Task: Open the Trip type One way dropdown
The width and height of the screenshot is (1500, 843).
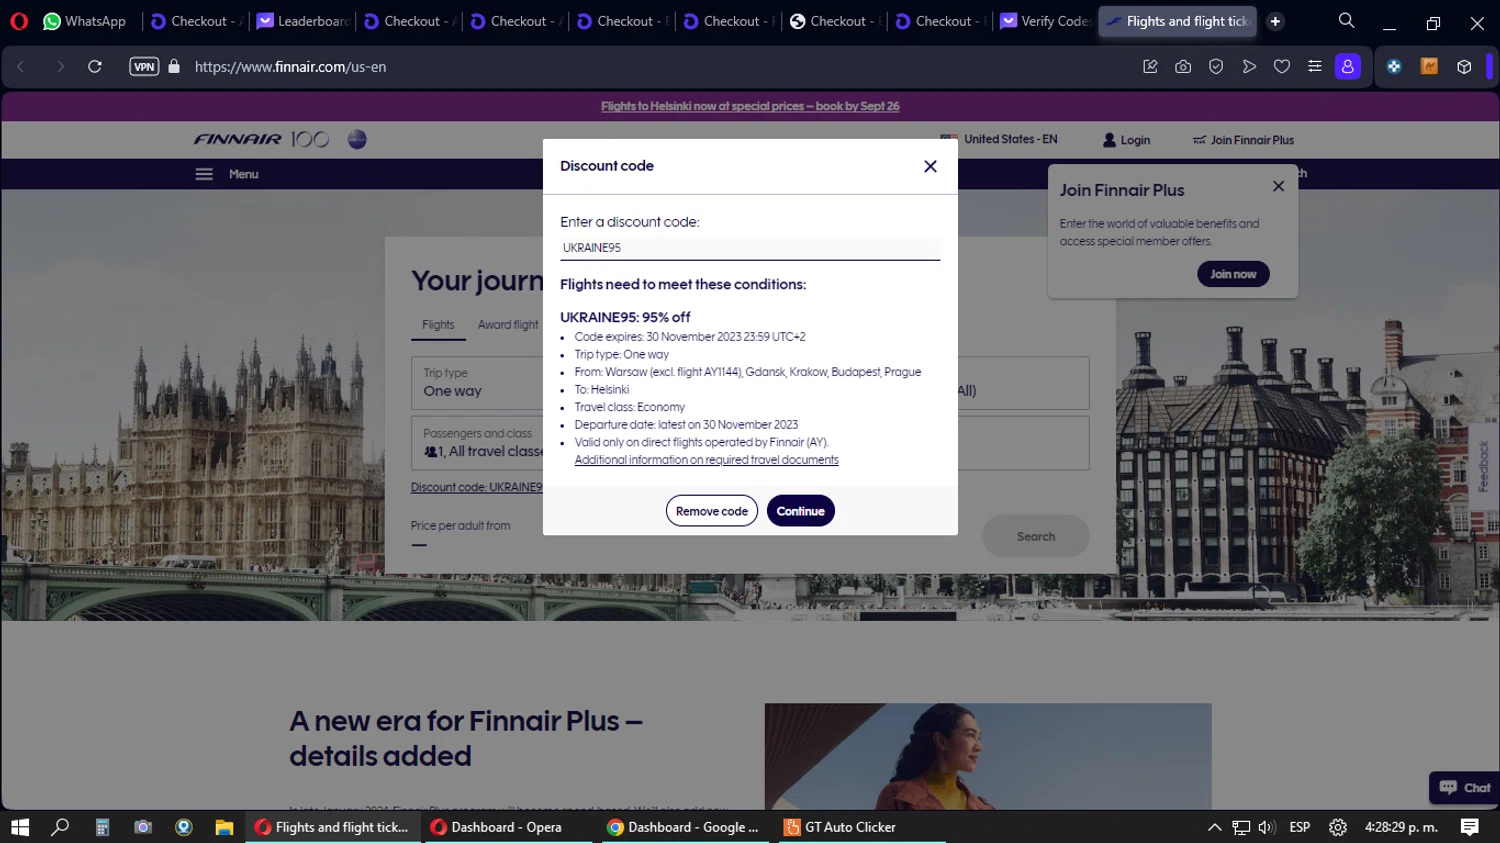Action: click(477, 383)
